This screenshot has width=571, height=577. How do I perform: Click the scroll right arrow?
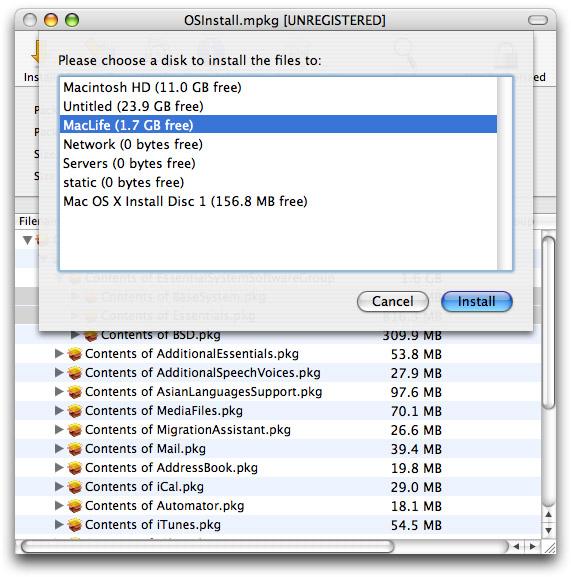[532, 546]
